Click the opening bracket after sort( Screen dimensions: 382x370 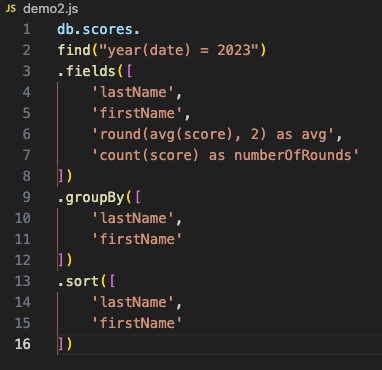(112, 281)
